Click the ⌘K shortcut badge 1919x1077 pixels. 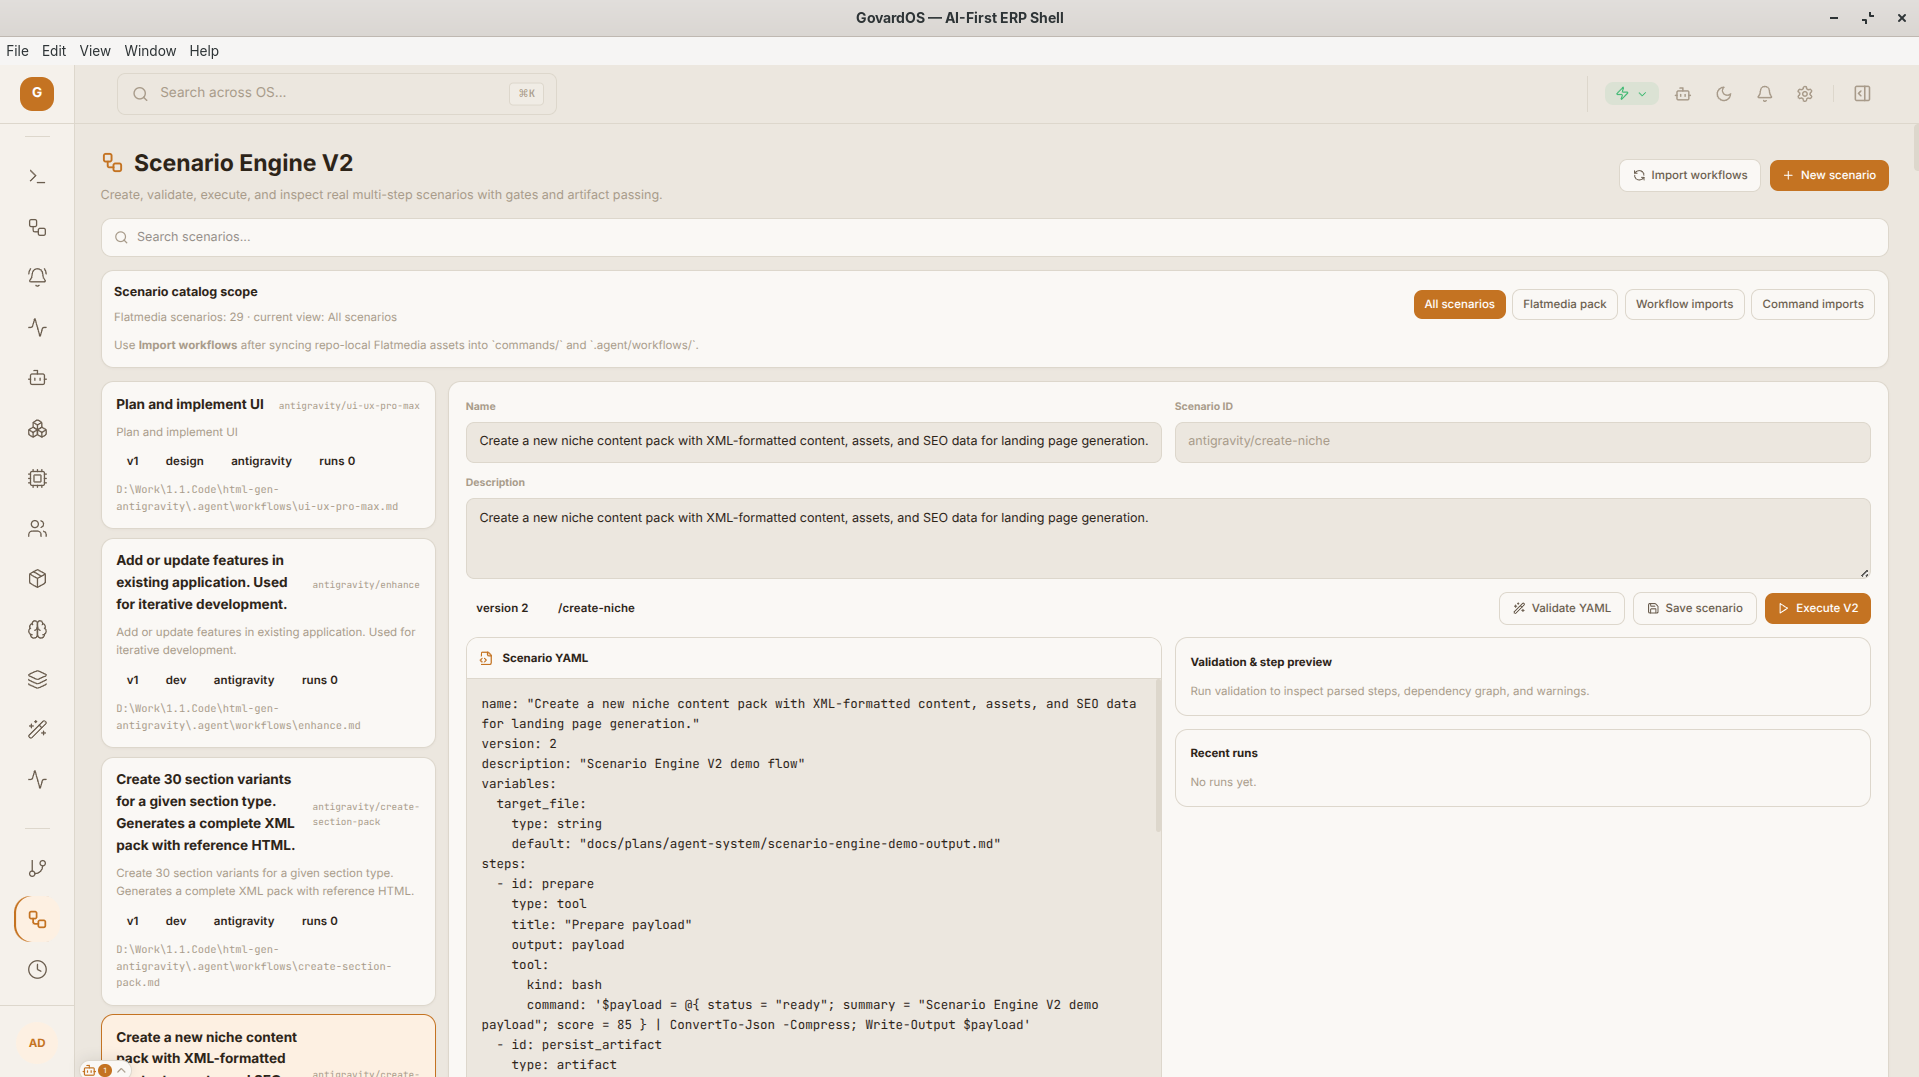click(526, 94)
